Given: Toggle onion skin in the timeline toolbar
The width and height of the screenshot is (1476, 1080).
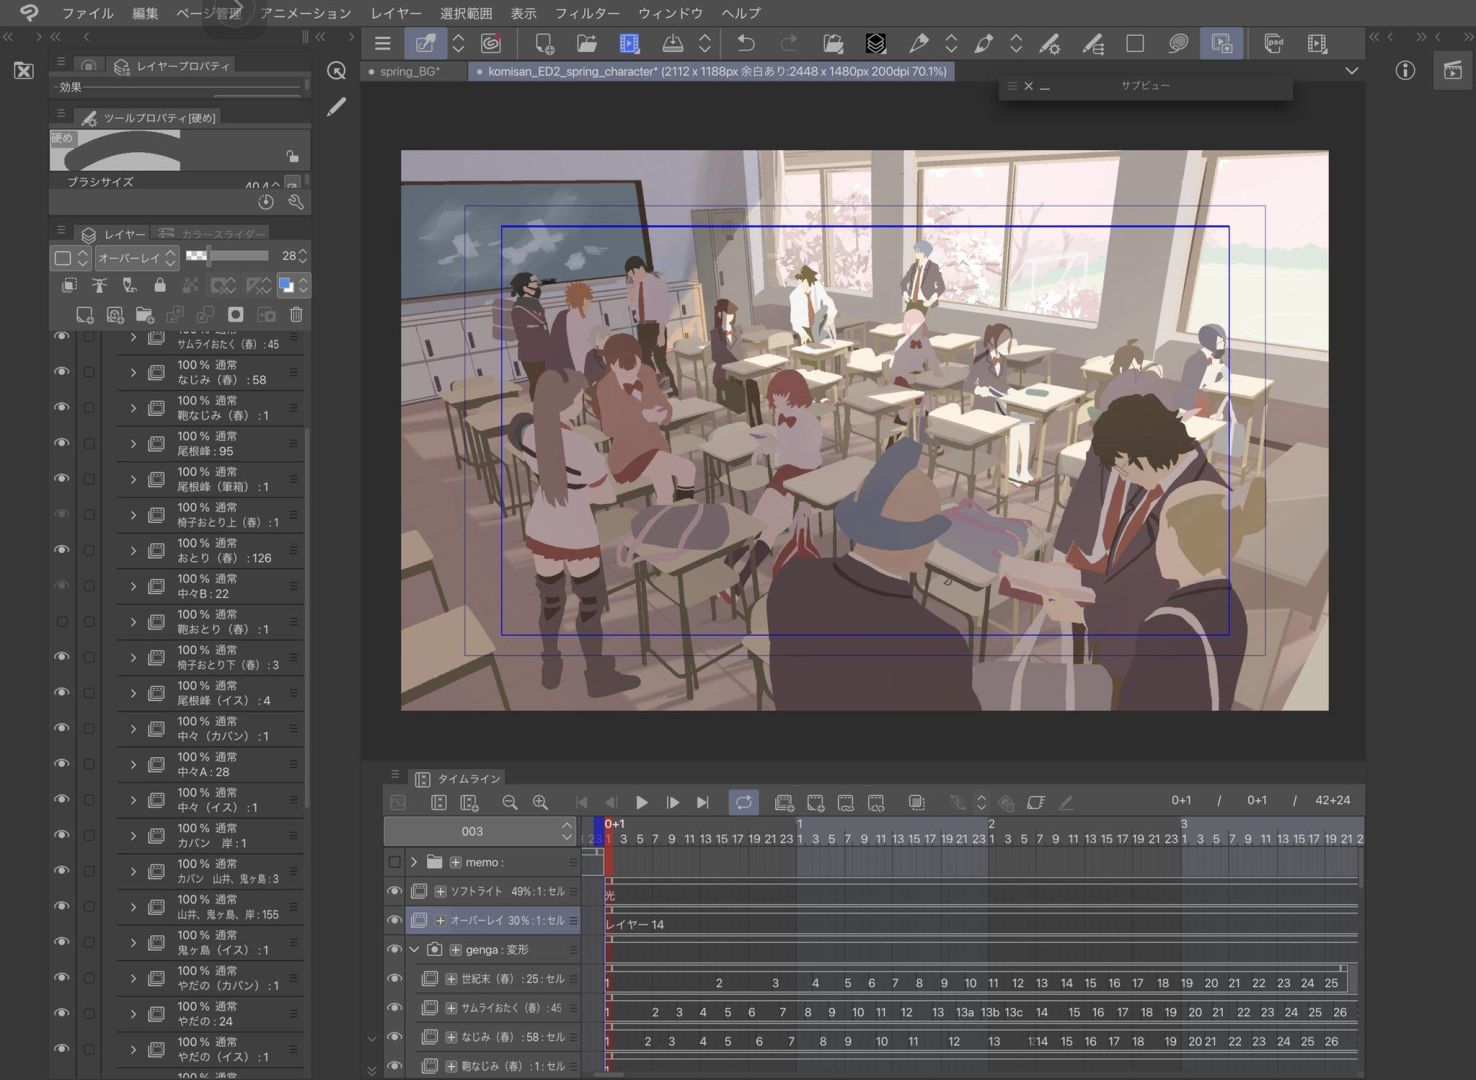Looking at the screenshot, I should pos(916,802).
